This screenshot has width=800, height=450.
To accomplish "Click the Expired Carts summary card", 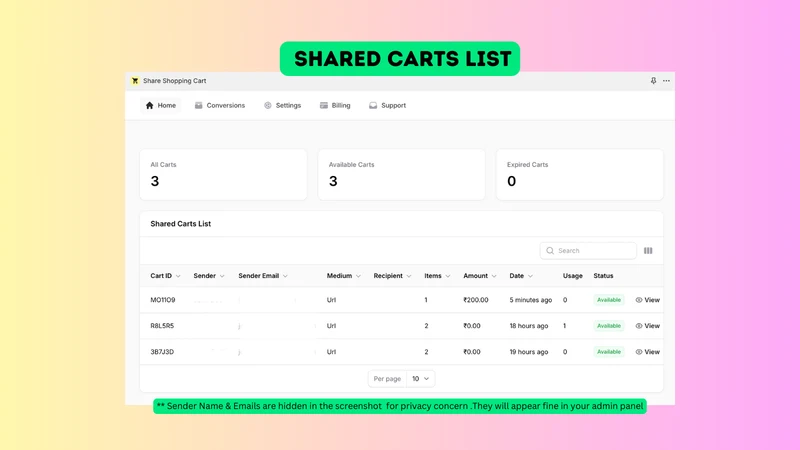I will (x=580, y=174).
